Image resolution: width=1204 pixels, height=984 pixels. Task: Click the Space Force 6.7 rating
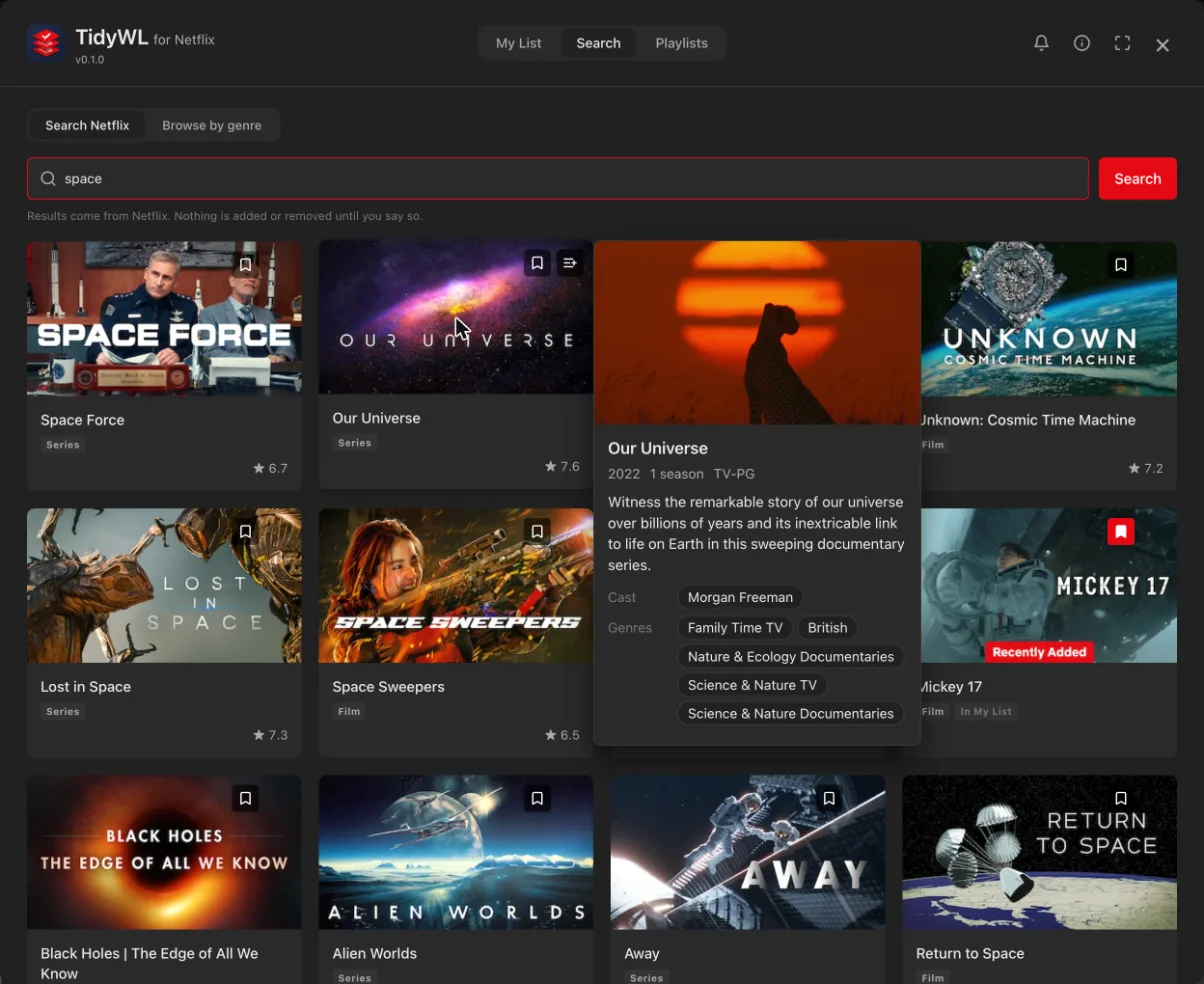[x=271, y=468]
